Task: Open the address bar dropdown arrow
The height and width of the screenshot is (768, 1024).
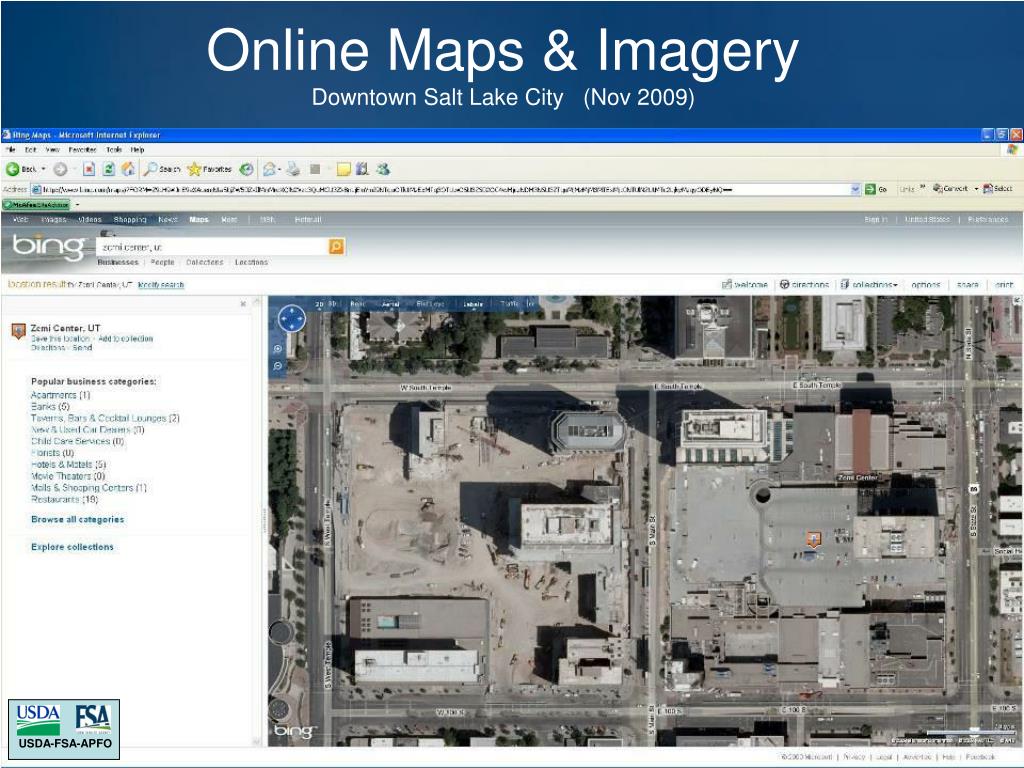Action: [x=856, y=189]
